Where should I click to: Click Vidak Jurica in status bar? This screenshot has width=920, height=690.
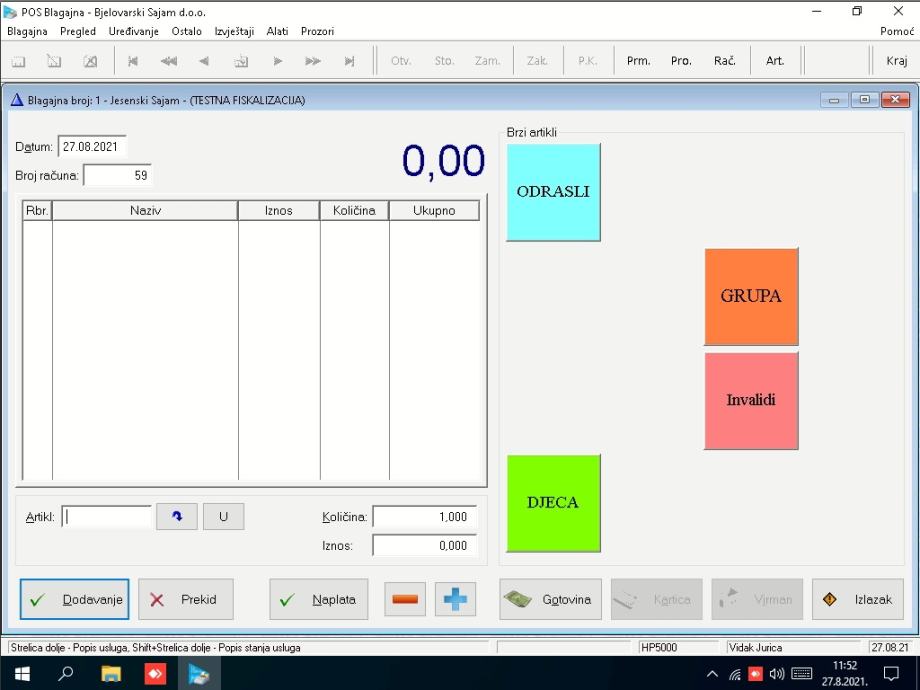coord(756,648)
